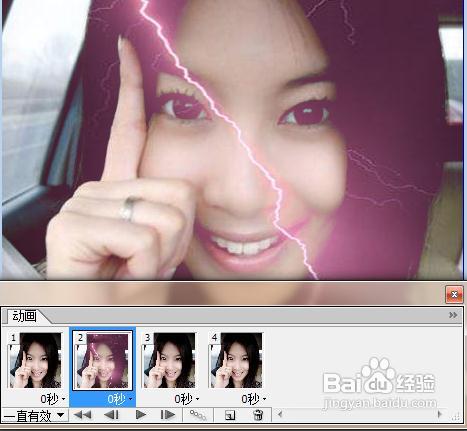Advance to next animation frame
467x431 pixels.
pos(168,415)
